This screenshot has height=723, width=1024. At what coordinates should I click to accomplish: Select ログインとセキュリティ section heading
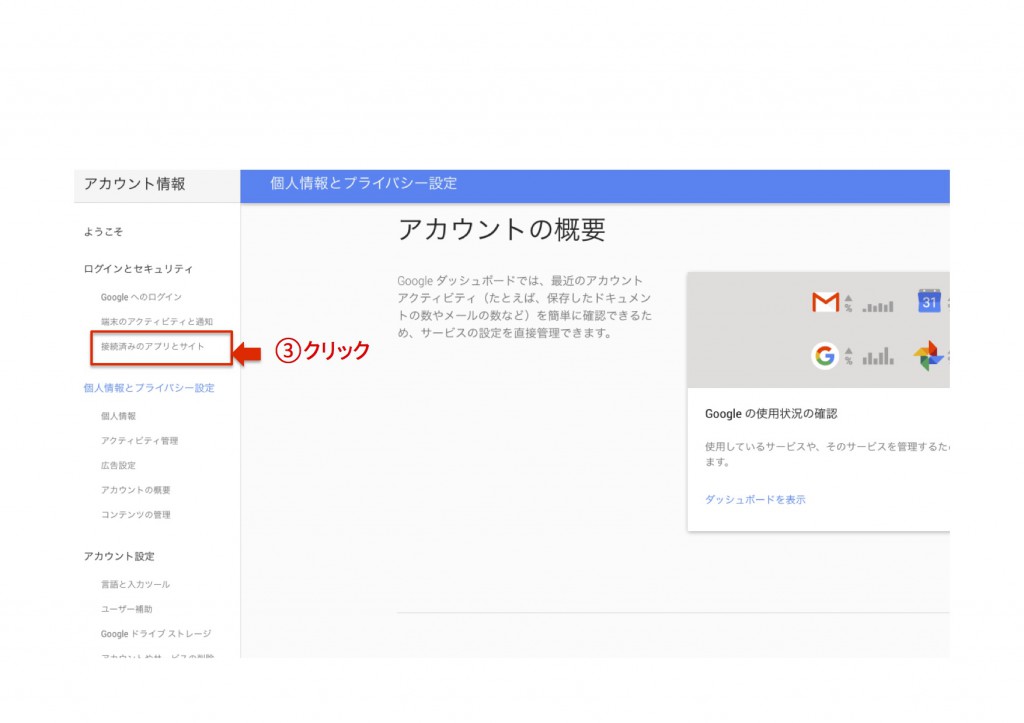pos(138,269)
